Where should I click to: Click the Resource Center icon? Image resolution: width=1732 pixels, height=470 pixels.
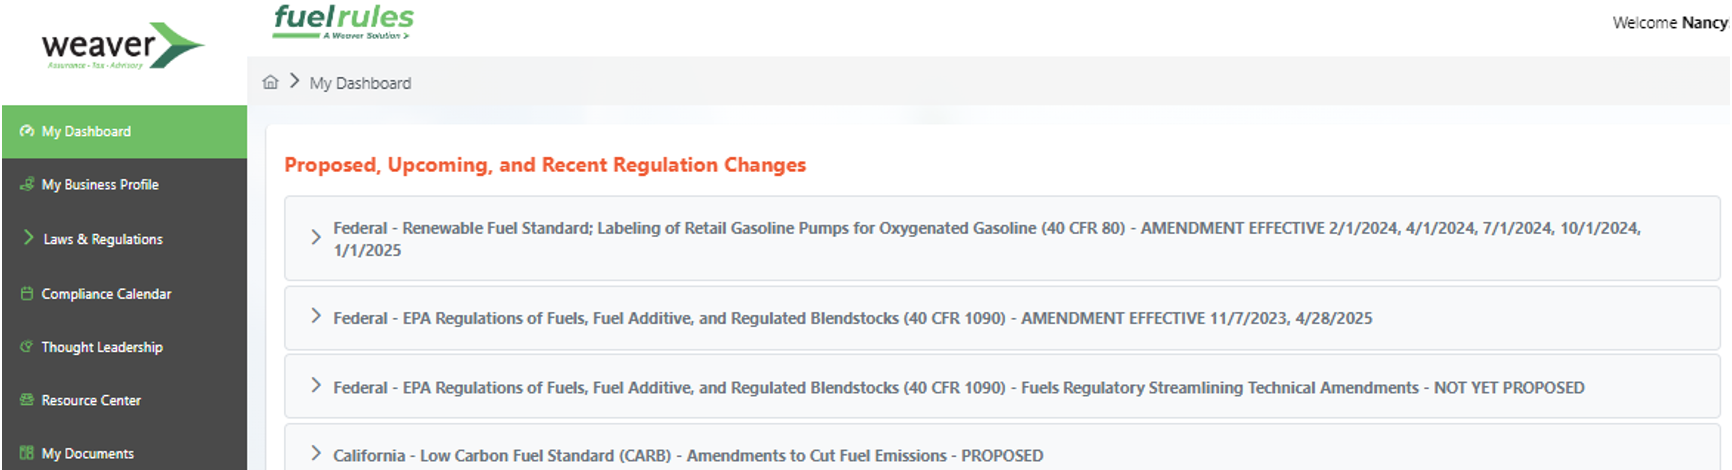27,399
